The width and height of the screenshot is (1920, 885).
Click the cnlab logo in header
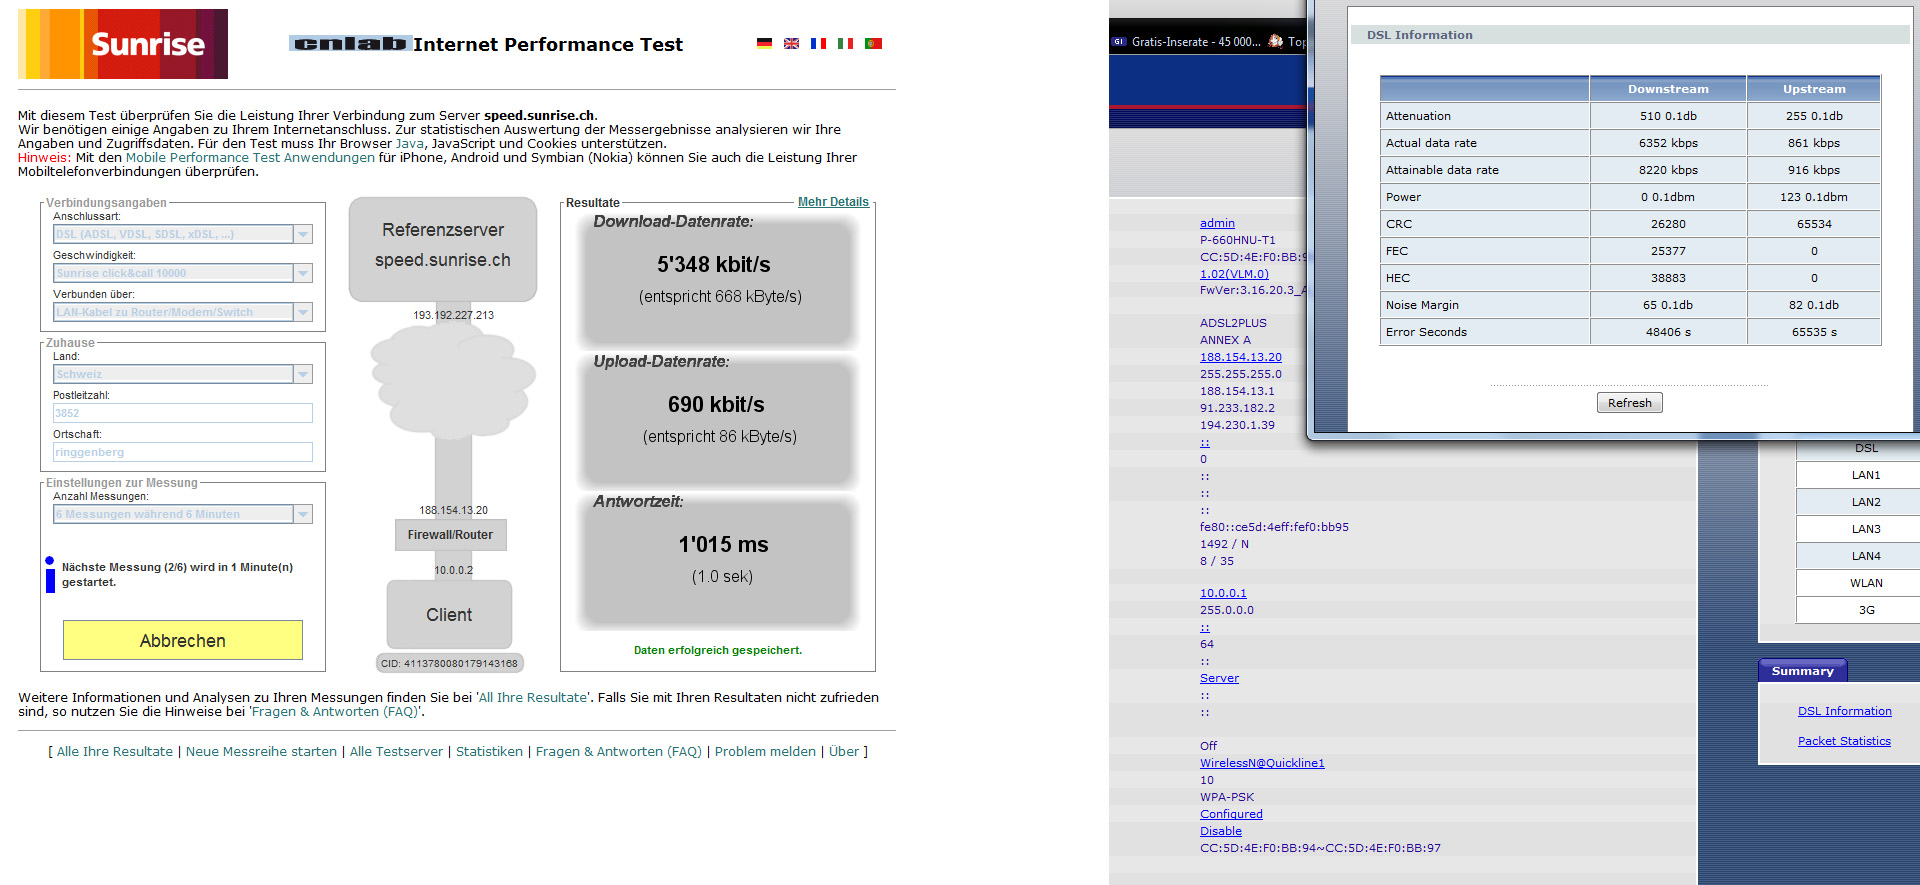(x=349, y=43)
